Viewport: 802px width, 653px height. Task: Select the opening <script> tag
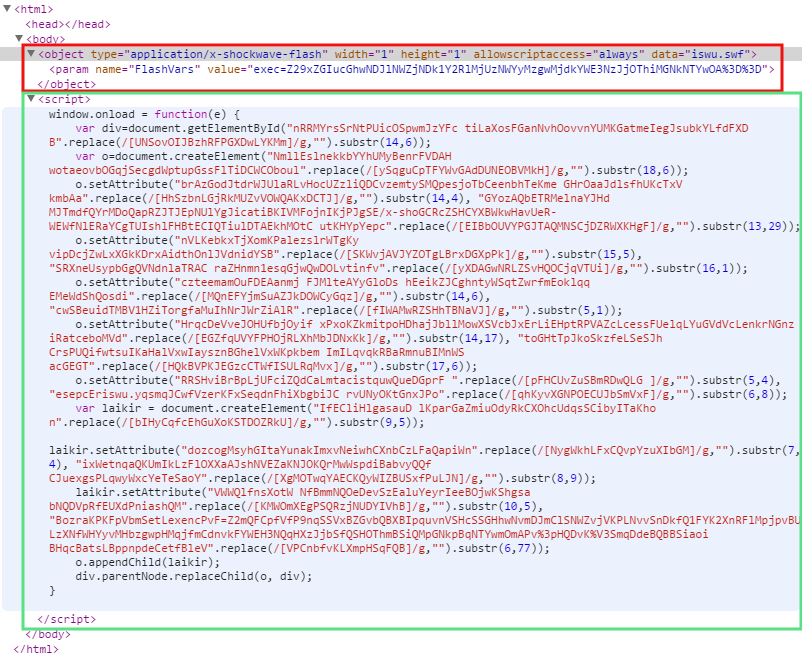64,99
